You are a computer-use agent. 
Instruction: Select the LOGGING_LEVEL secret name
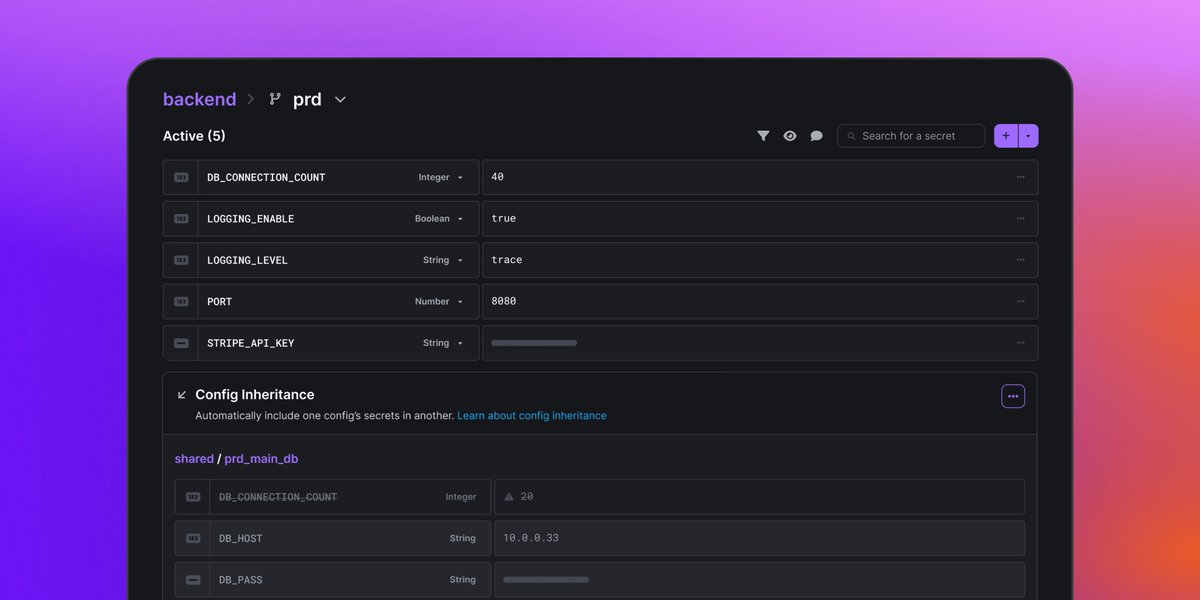[x=247, y=260]
